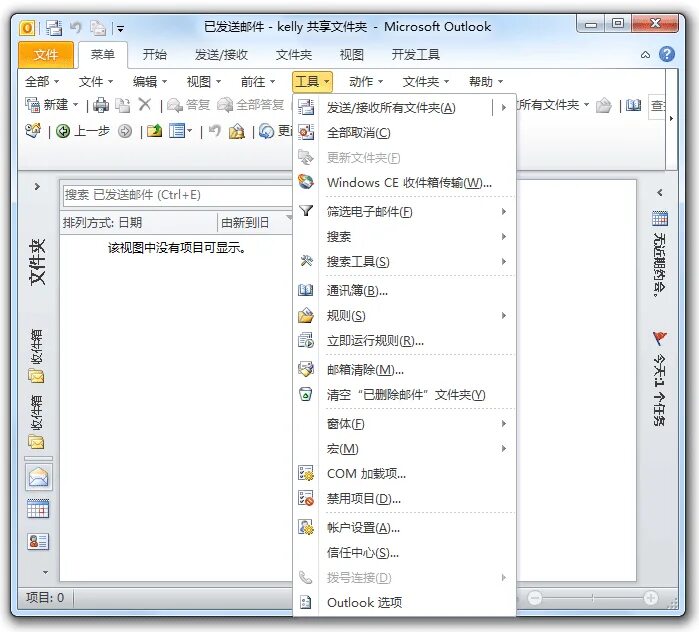Open the 全部 dropdown menu
Image resolution: width=699 pixels, height=632 pixels.
pyautogui.click(x=41, y=82)
